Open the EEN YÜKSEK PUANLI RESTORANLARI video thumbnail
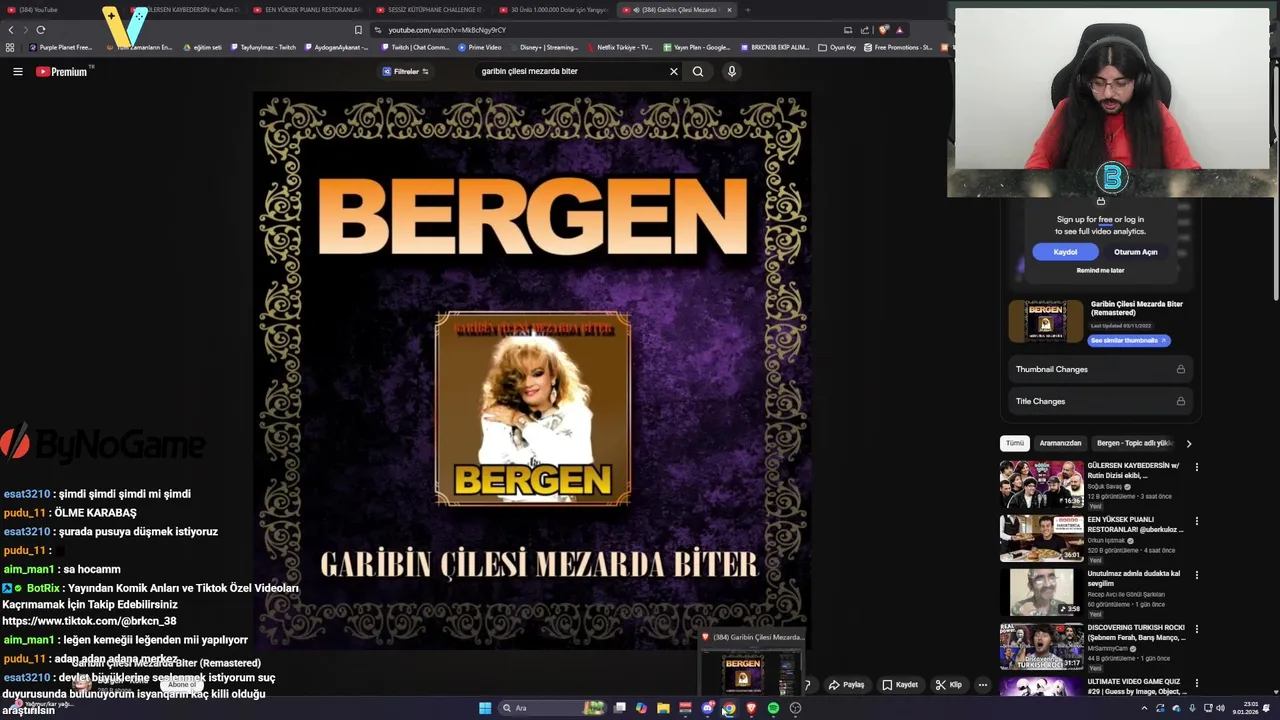This screenshot has height=720, width=1280. click(x=1041, y=538)
